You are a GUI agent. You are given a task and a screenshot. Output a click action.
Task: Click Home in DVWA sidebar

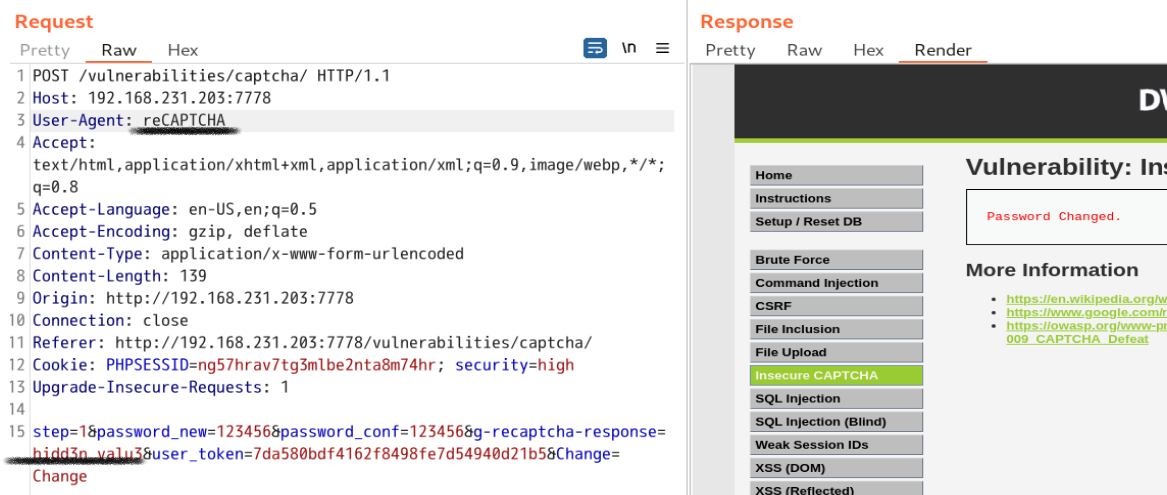click(836, 175)
